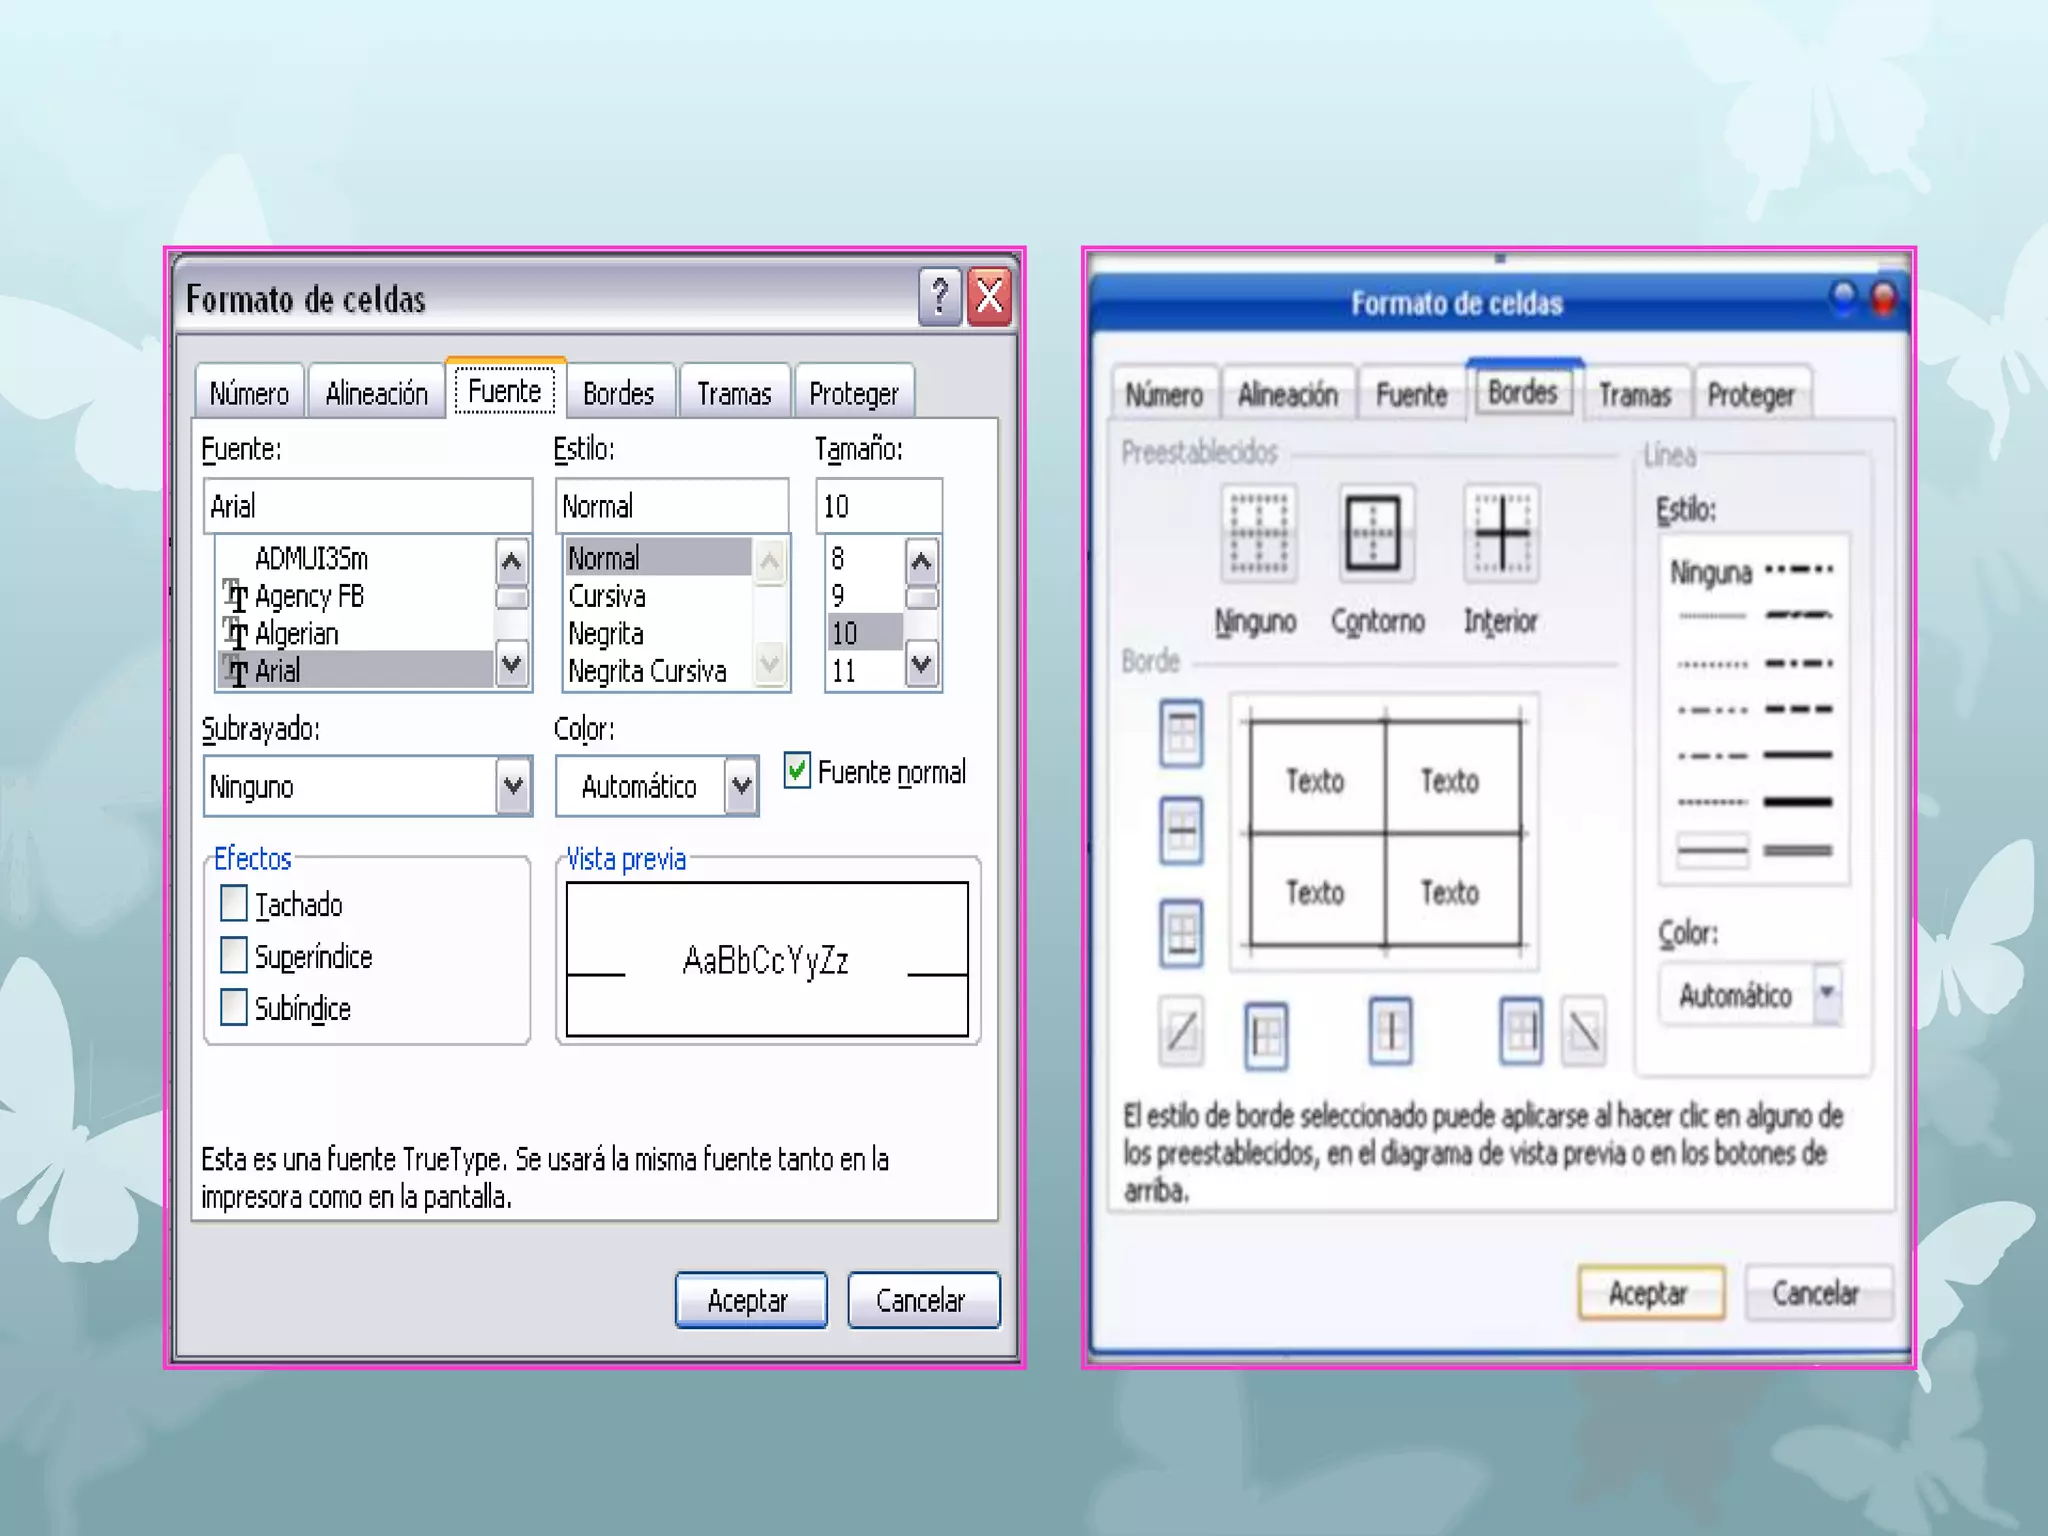Switch to Proteger tab in left dialog
Screen dimensions: 2048x1536
(x=854, y=394)
